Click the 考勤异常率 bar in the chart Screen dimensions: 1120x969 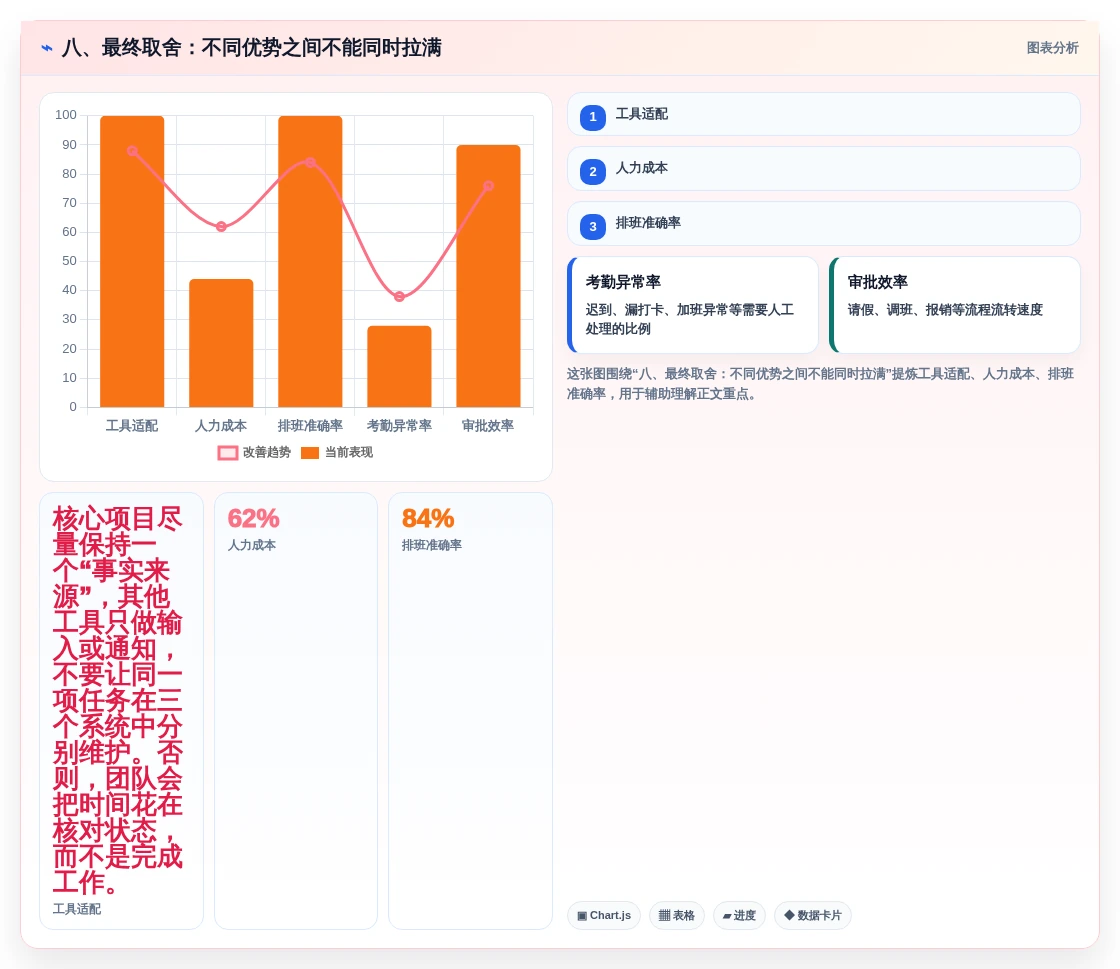coord(399,366)
